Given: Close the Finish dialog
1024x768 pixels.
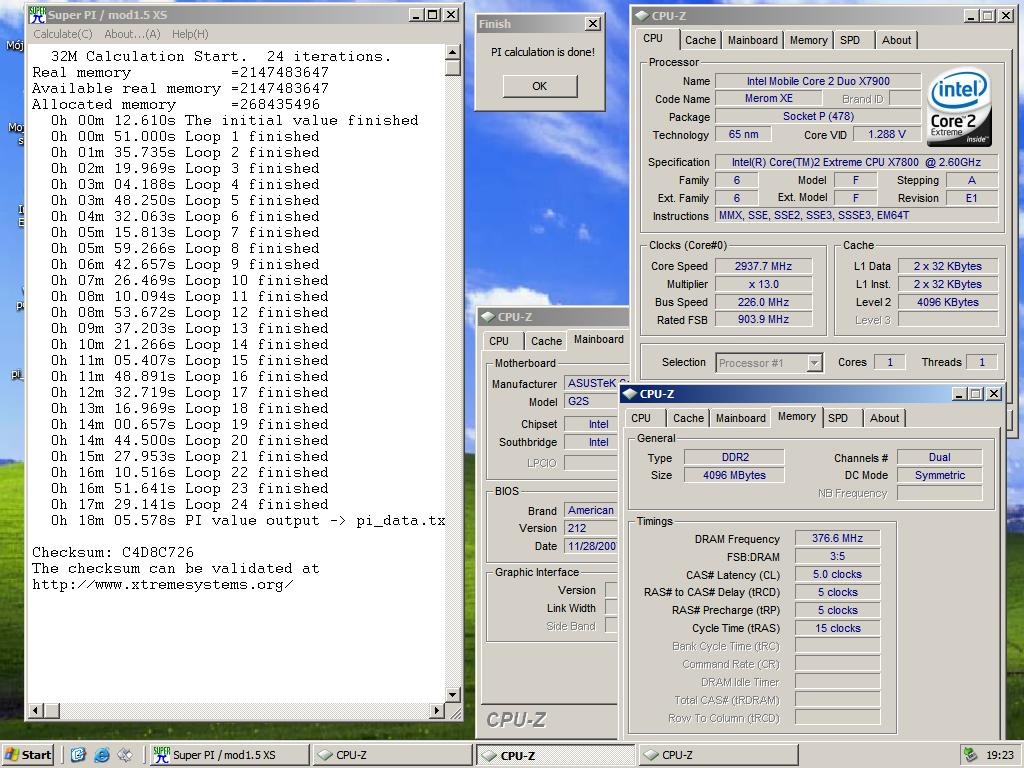Looking at the screenshot, I should (592, 24).
